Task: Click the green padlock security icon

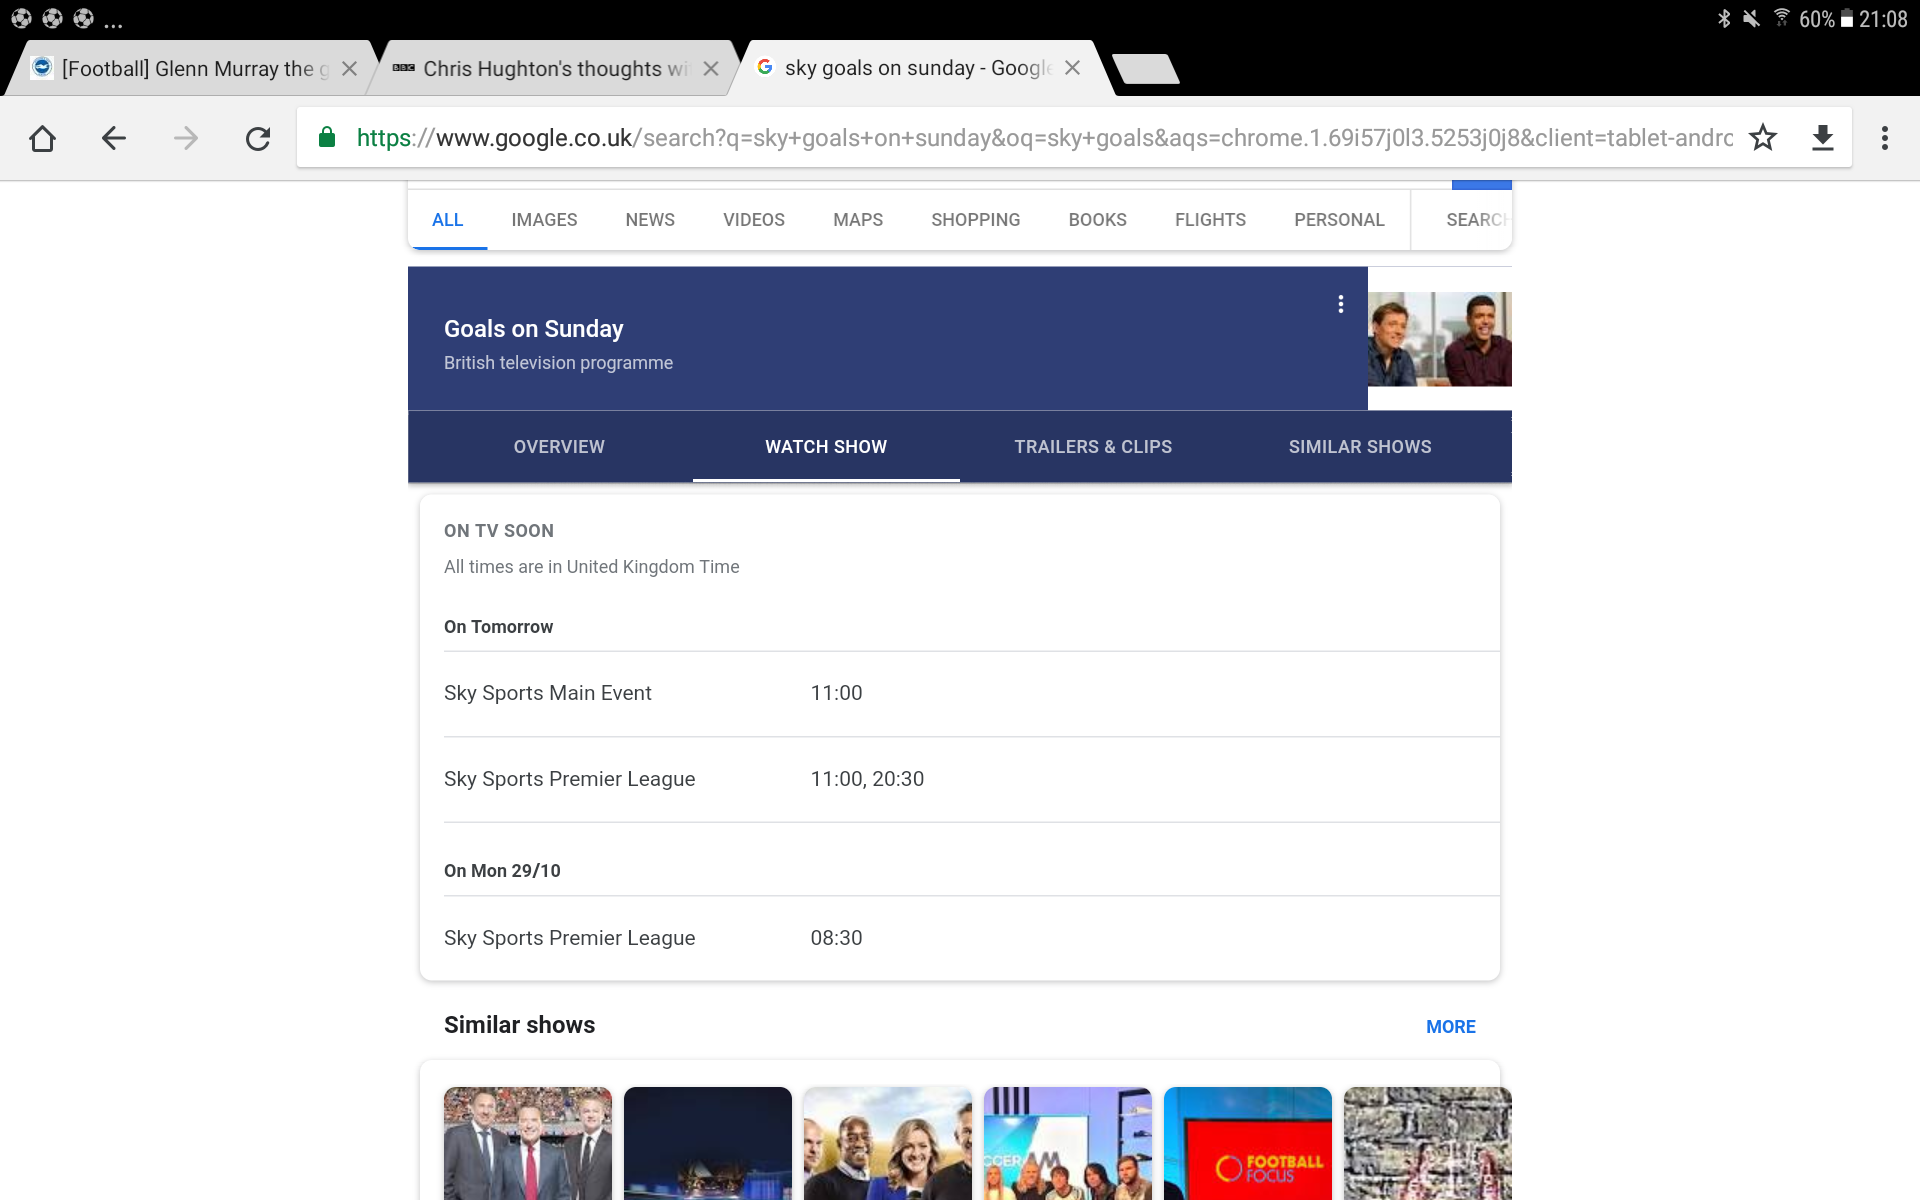Action: pyautogui.click(x=326, y=138)
